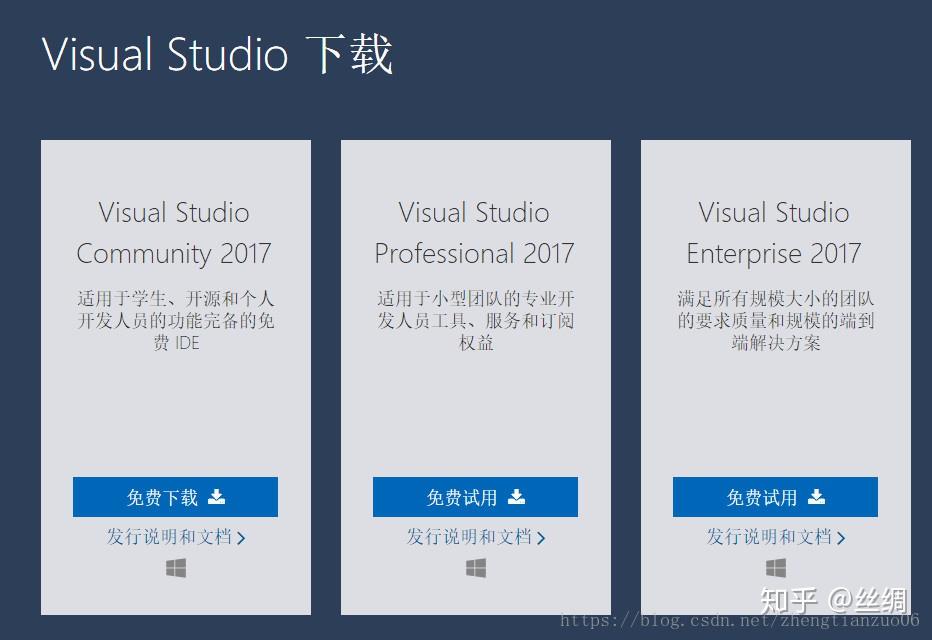The image size is (932, 640).
Task: Select the Windows logo under Visual Studio Professional 2017
Action: [476, 567]
